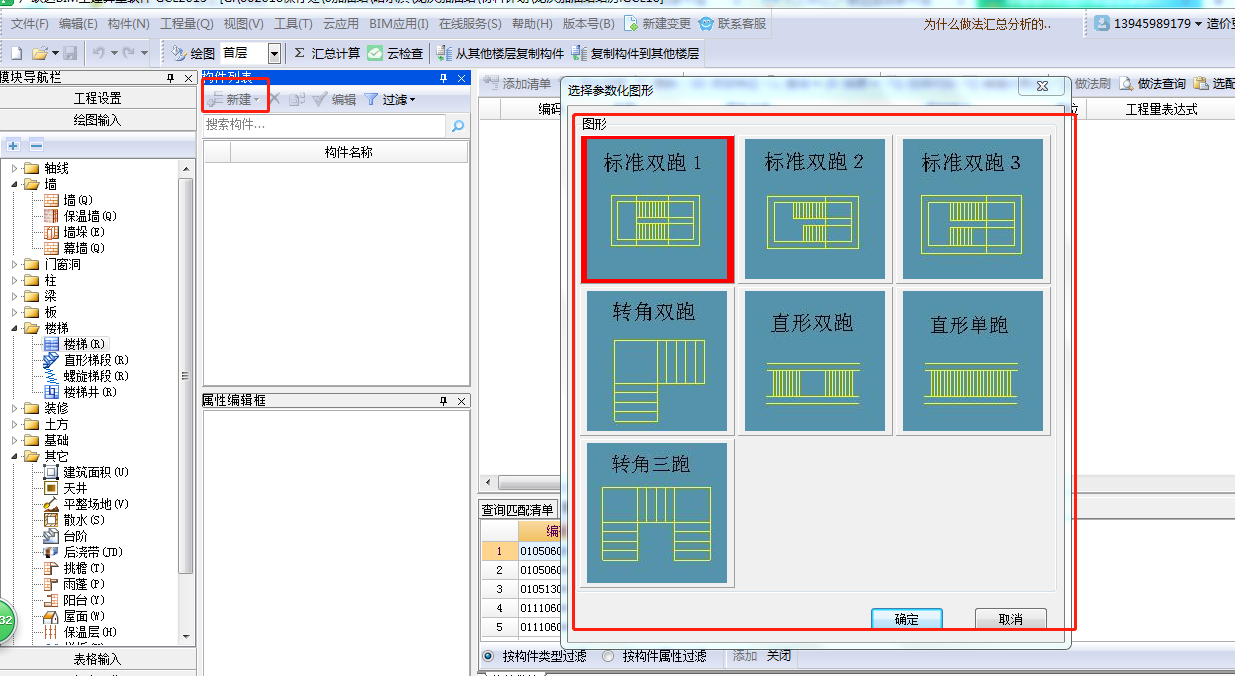The image size is (1235, 676).
Task: Click 汇总计算 sigma icon
Action: pyautogui.click(x=300, y=53)
